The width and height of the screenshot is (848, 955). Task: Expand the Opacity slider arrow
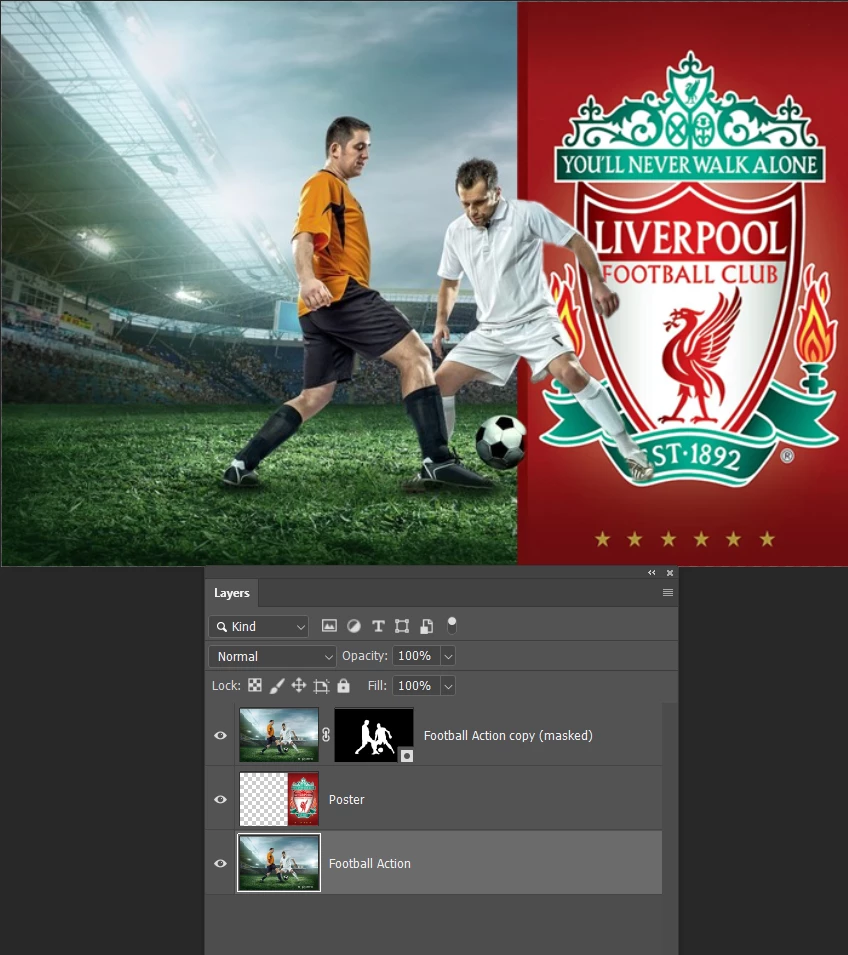coord(448,656)
